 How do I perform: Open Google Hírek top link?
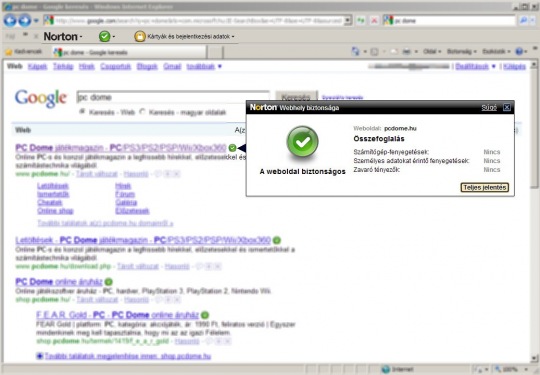click(86, 66)
